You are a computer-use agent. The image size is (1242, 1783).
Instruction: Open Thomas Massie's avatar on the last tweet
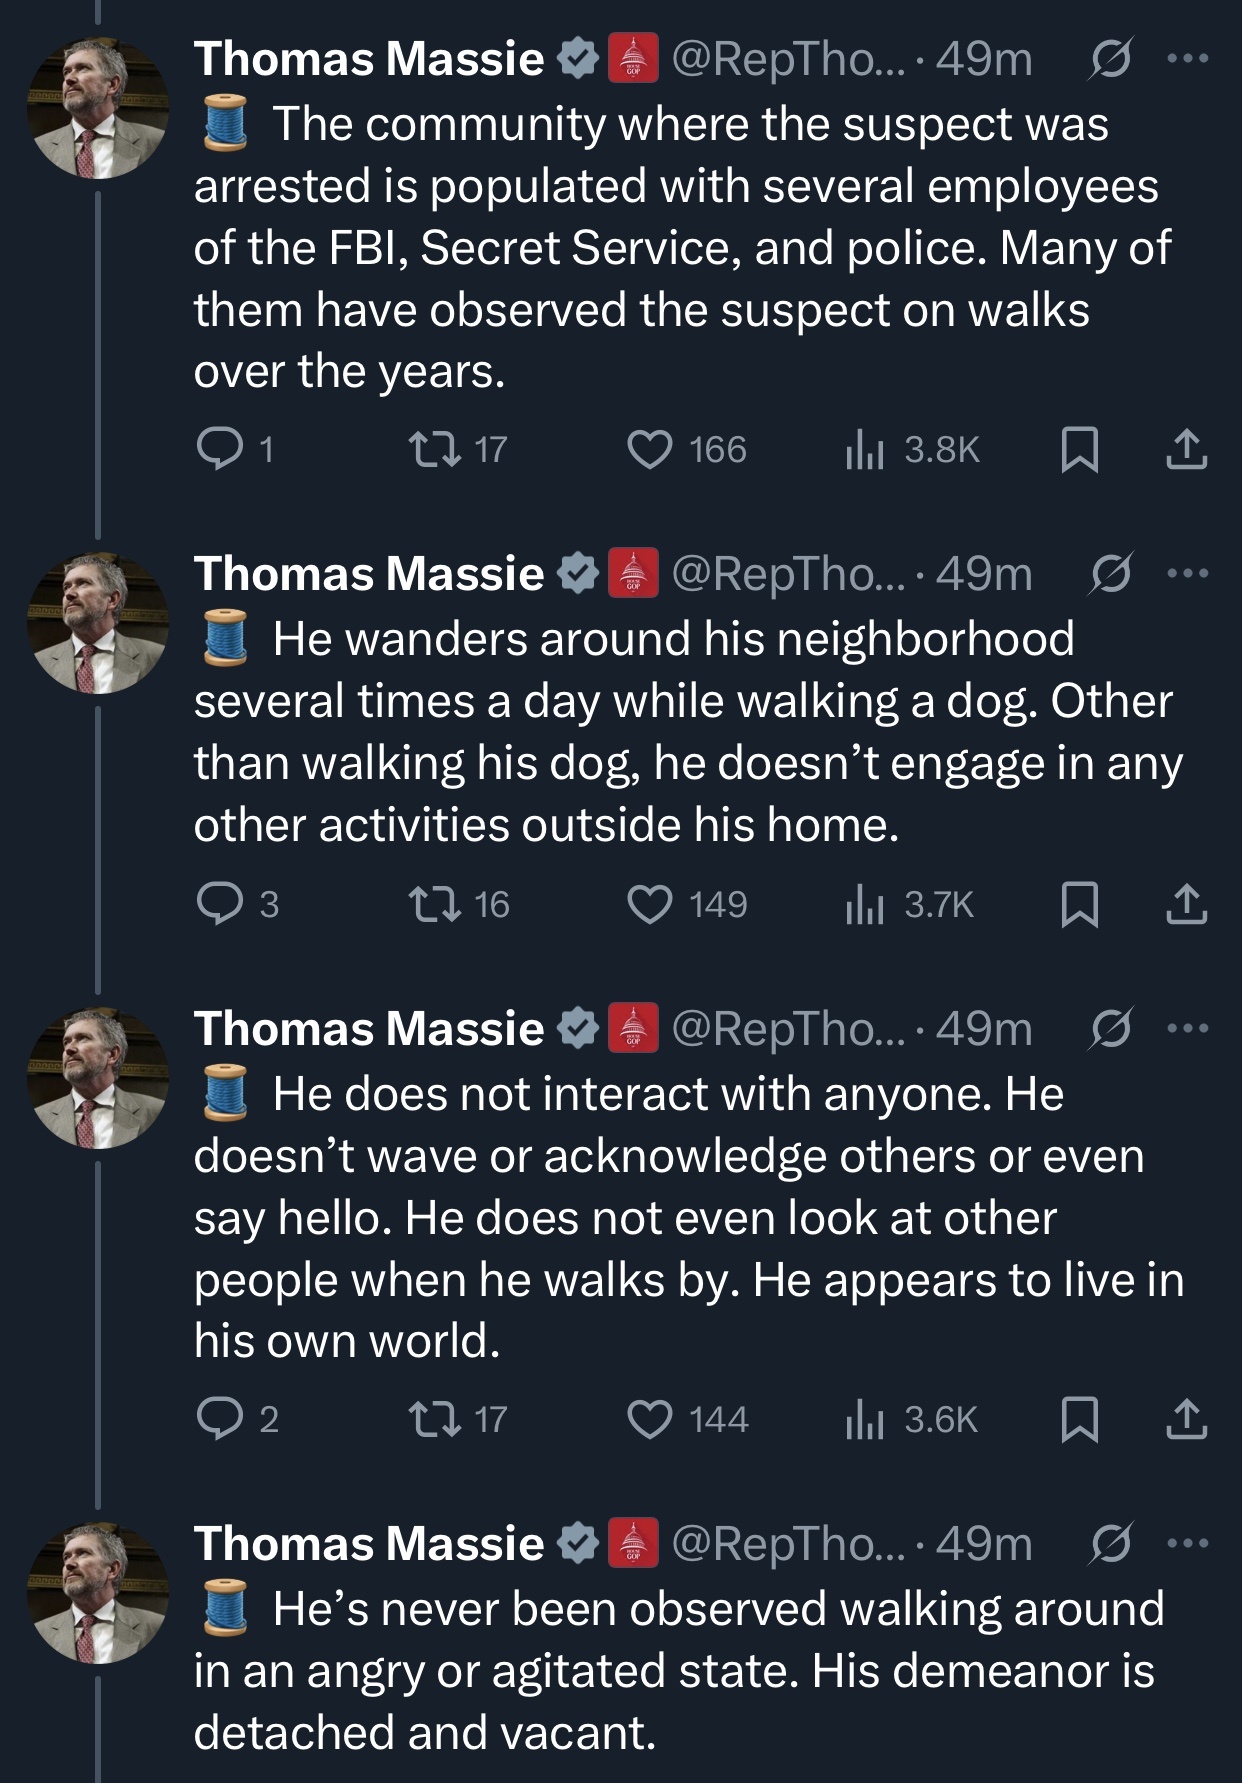pos(97,1592)
